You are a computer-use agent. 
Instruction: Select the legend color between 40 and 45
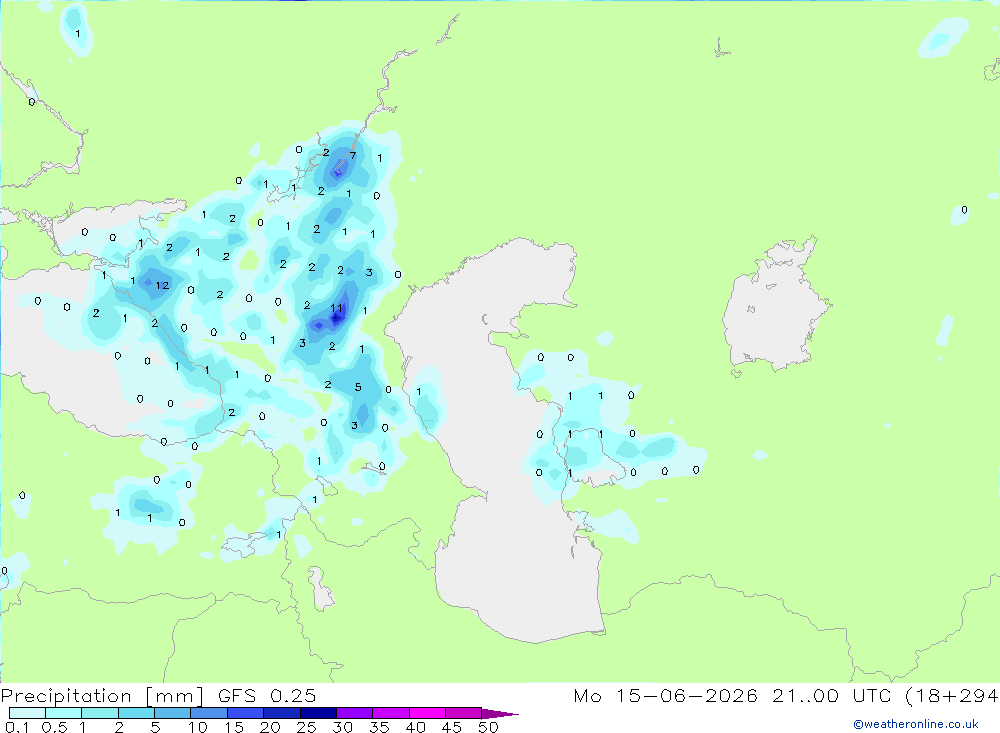427,713
